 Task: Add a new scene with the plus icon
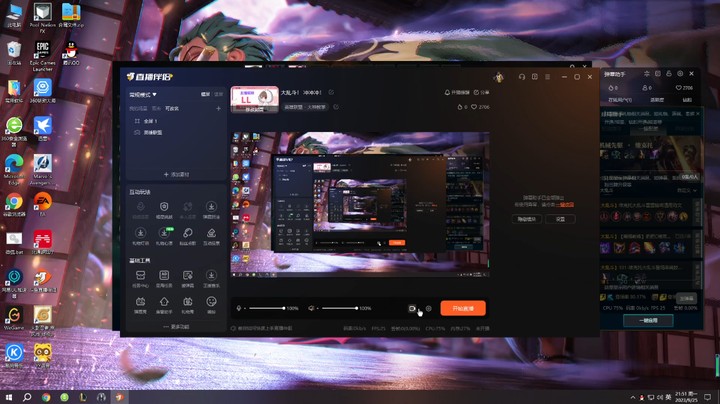tap(219, 109)
